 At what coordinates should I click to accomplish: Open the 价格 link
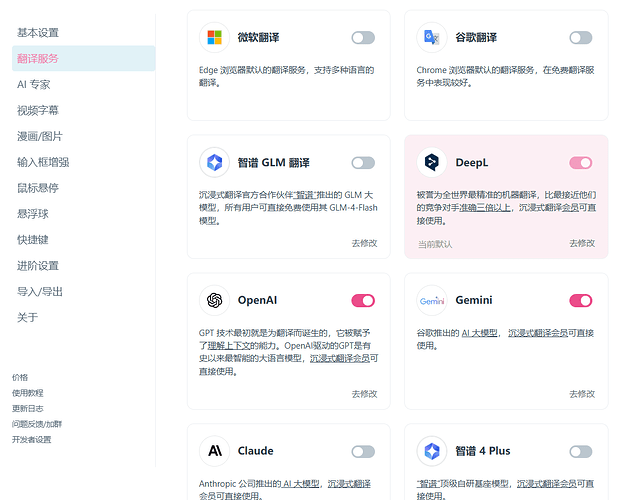20,377
